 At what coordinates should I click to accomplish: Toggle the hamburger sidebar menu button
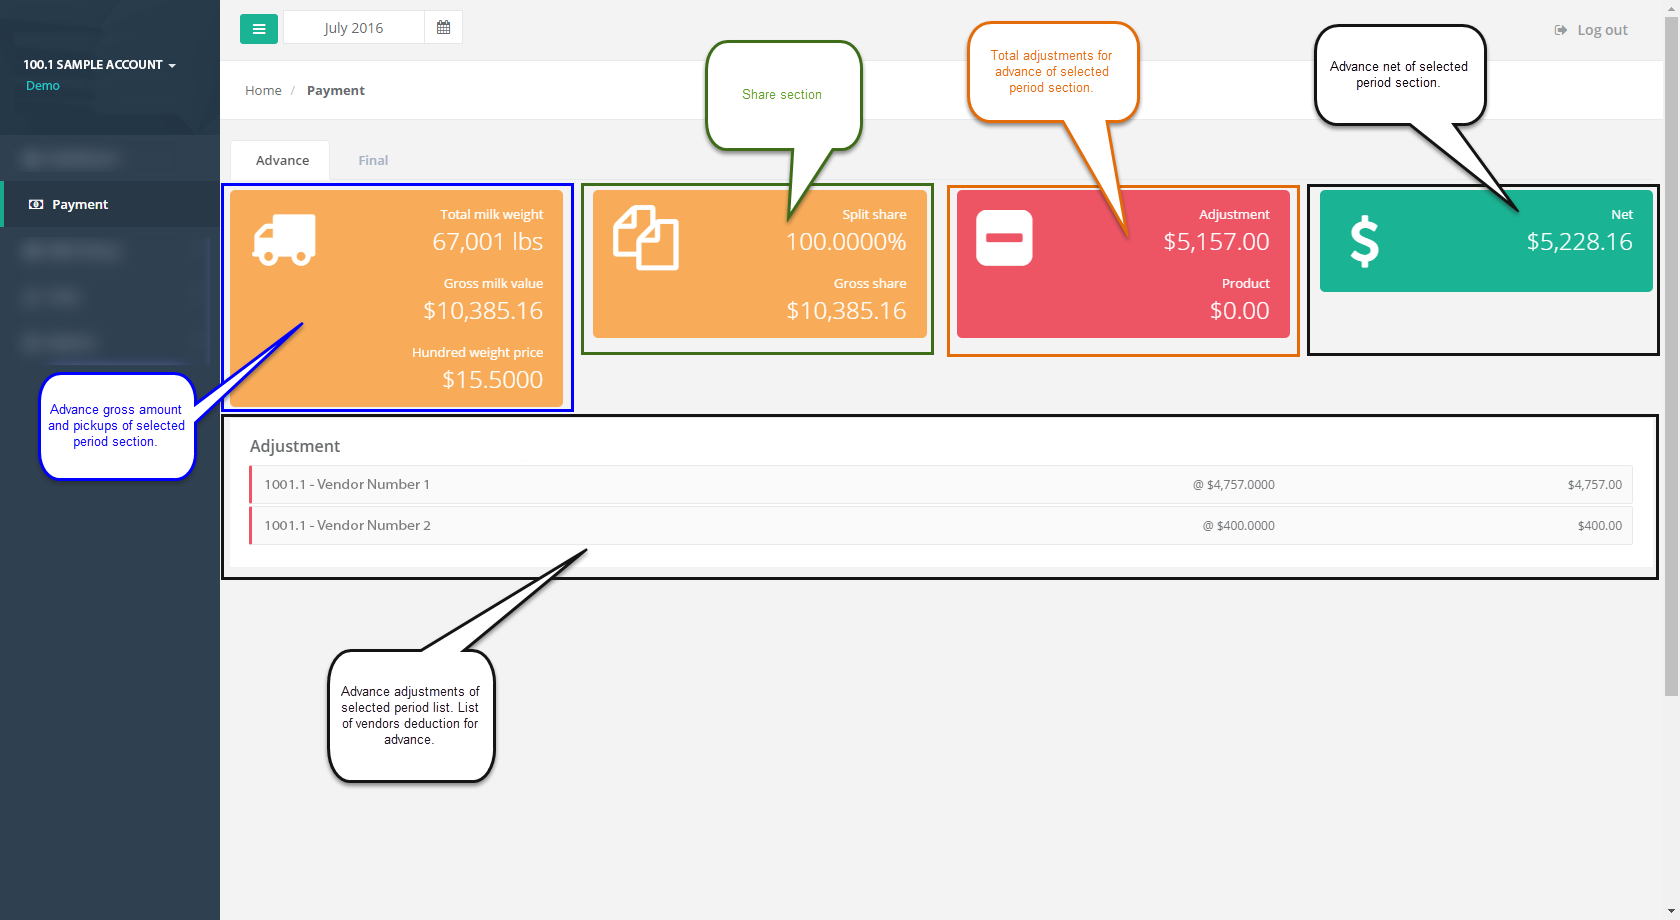[x=259, y=28]
